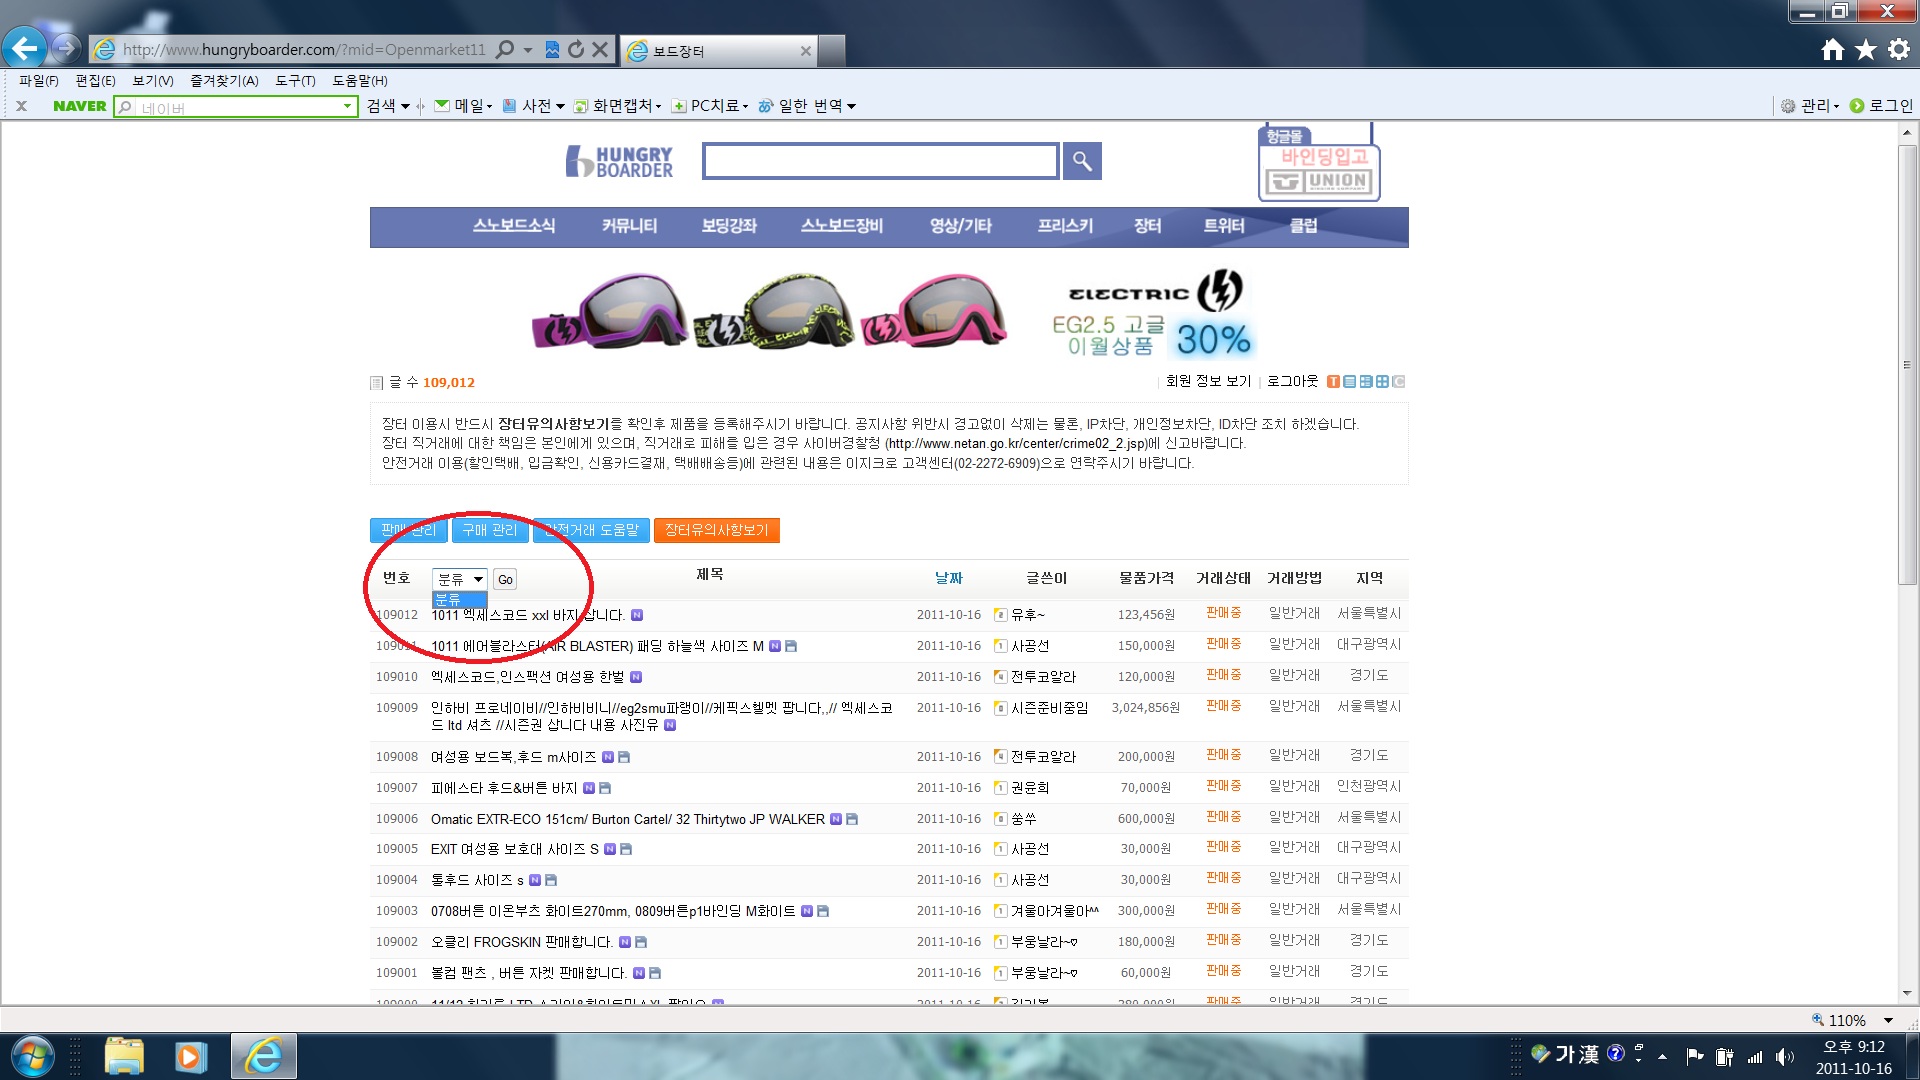Open the PC치료 toolbar item

pos(708,106)
